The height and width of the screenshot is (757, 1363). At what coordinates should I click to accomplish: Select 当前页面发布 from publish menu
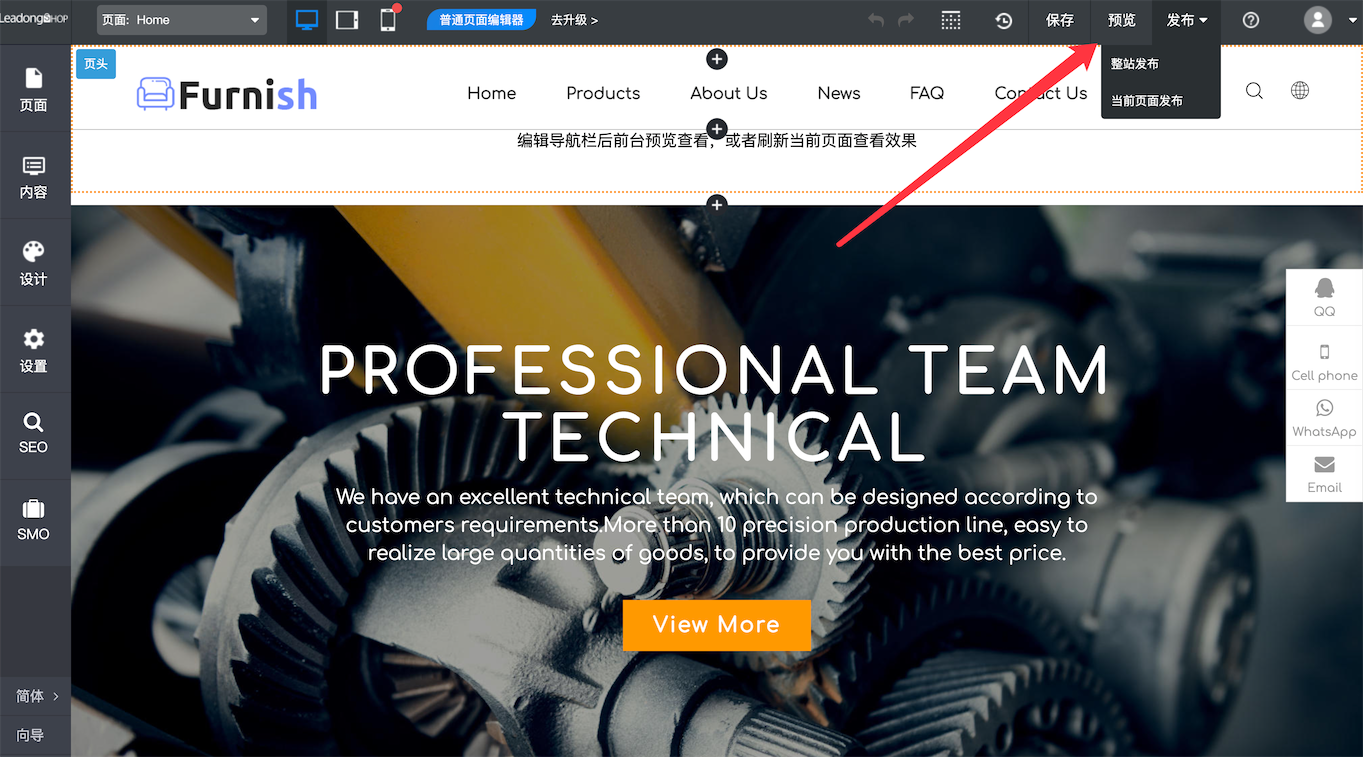1147,101
